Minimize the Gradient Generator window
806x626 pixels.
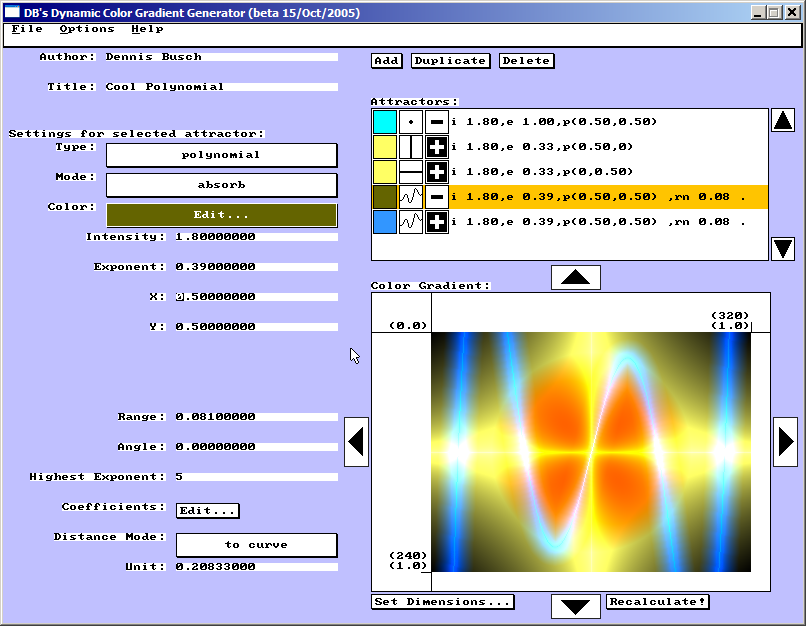758,12
